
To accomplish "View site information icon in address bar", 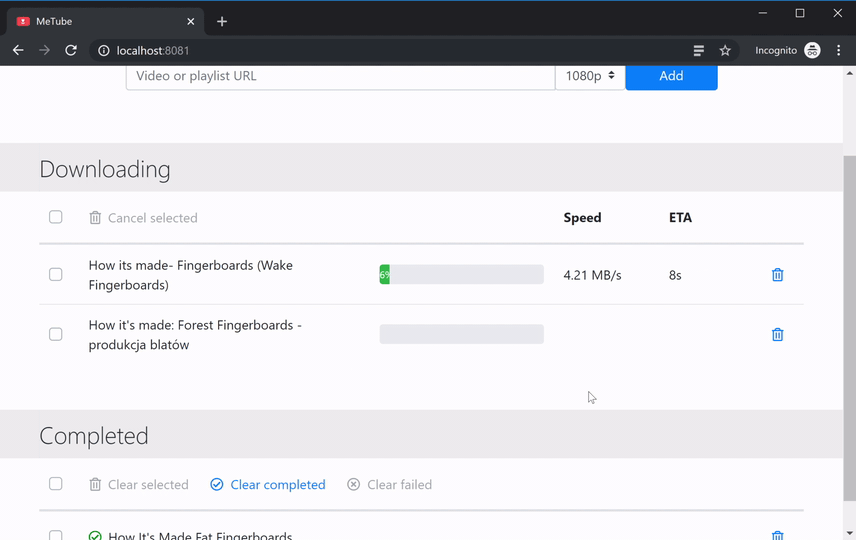I will coord(104,51).
